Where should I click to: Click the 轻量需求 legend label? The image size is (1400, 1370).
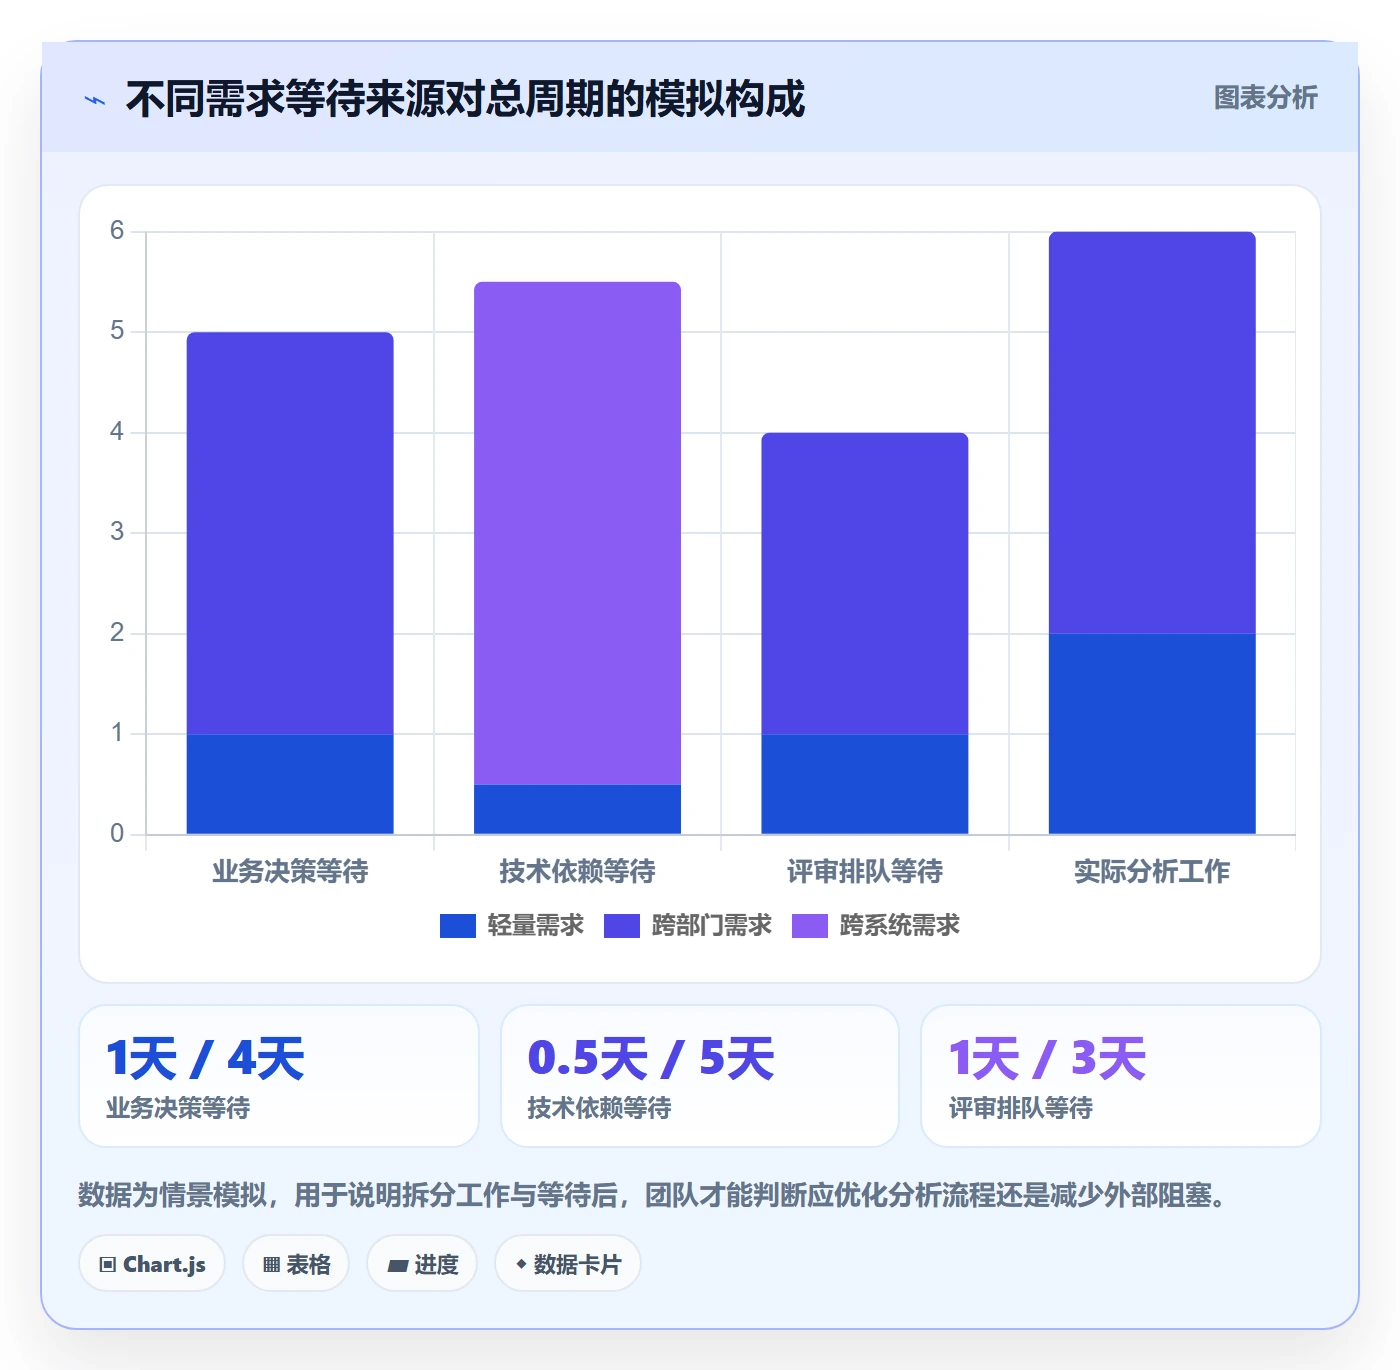click(x=535, y=926)
